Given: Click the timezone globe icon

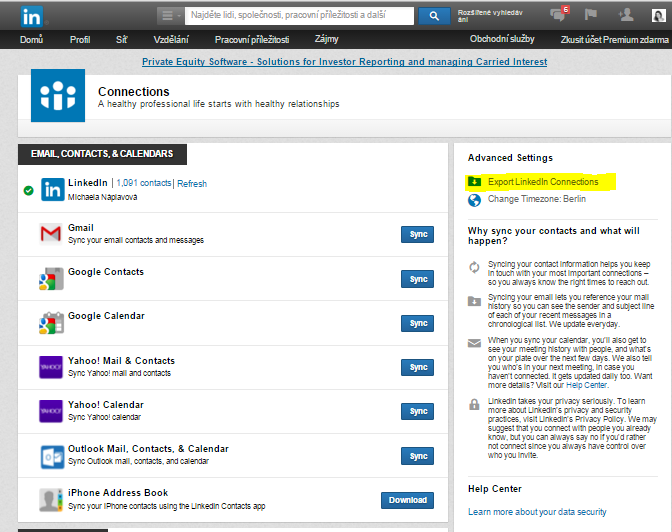Looking at the screenshot, I should 474,200.
